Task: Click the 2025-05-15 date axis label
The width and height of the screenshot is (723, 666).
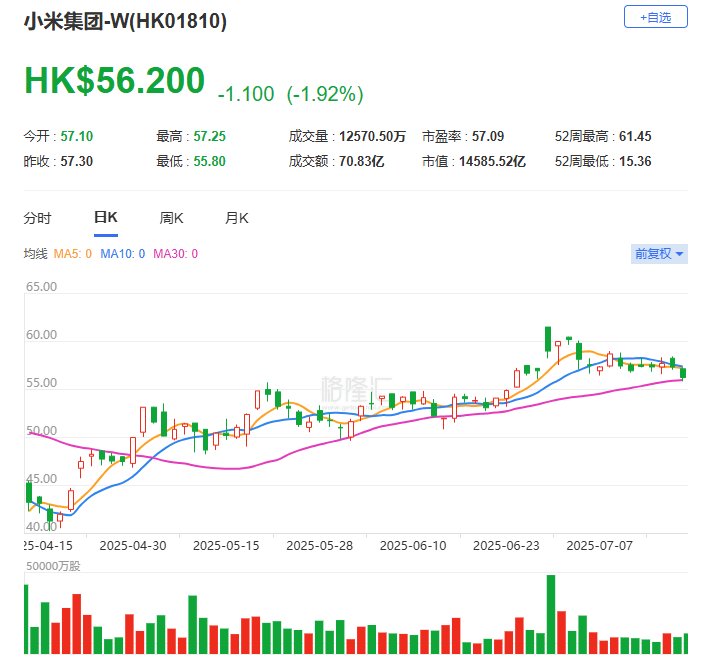Action: [x=226, y=546]
